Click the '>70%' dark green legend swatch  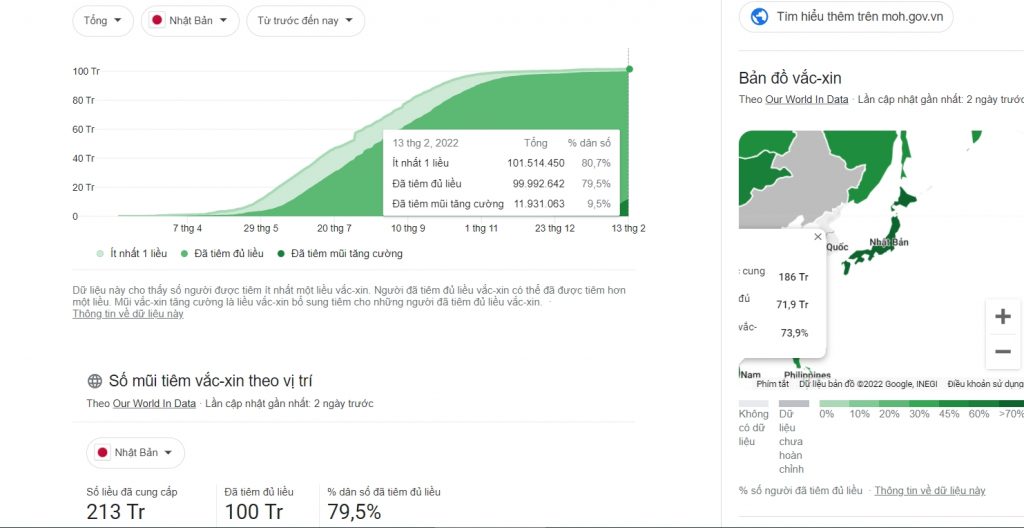(x=1011, y=403)
